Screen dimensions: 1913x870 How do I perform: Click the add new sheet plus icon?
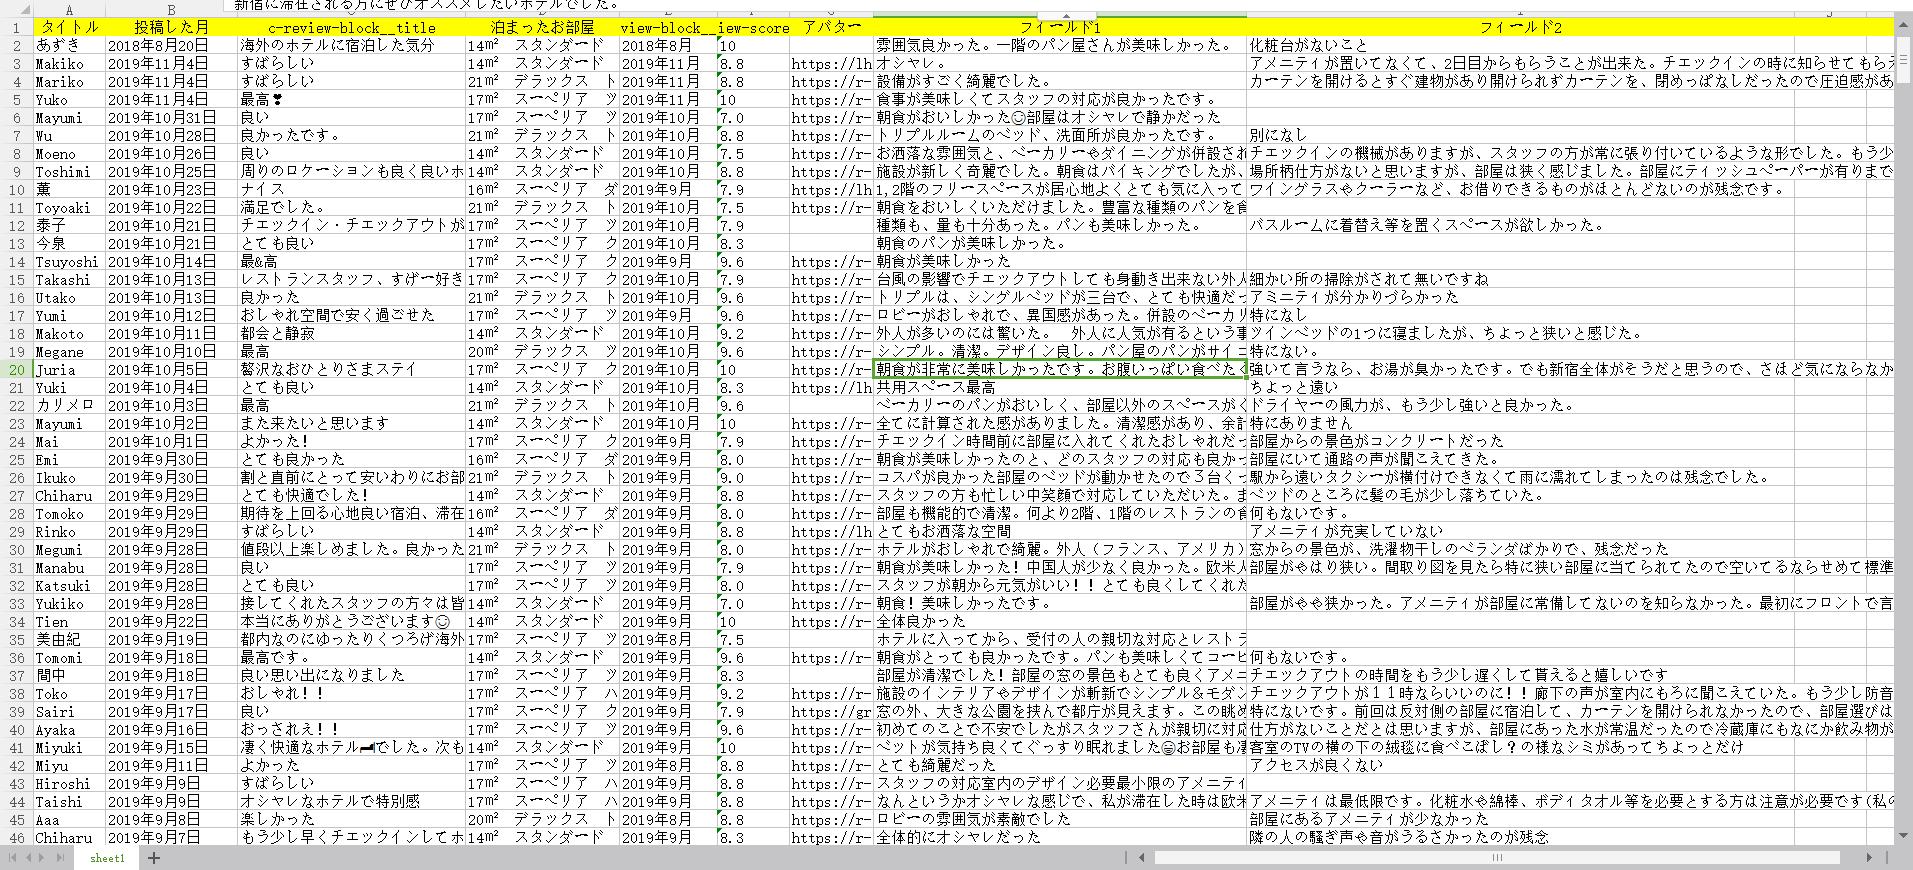154,858
